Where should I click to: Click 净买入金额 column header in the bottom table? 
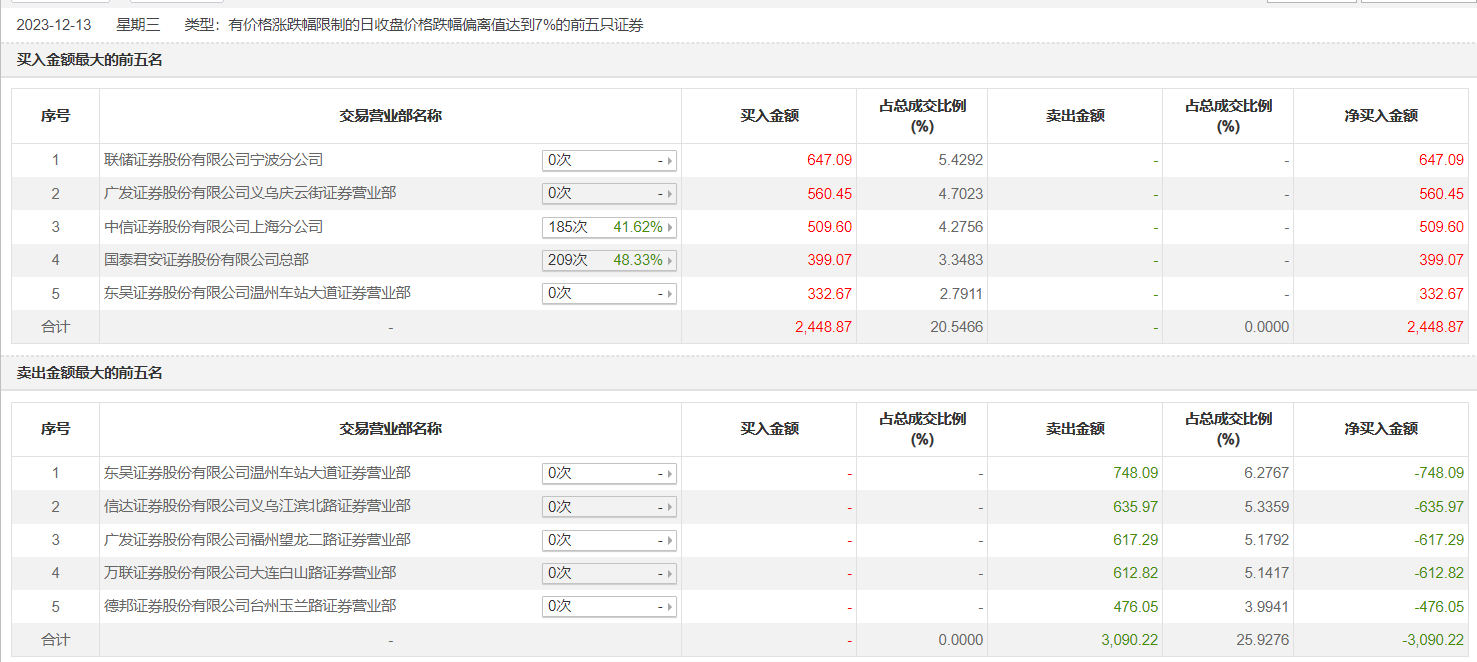(x=1381, y=429)
